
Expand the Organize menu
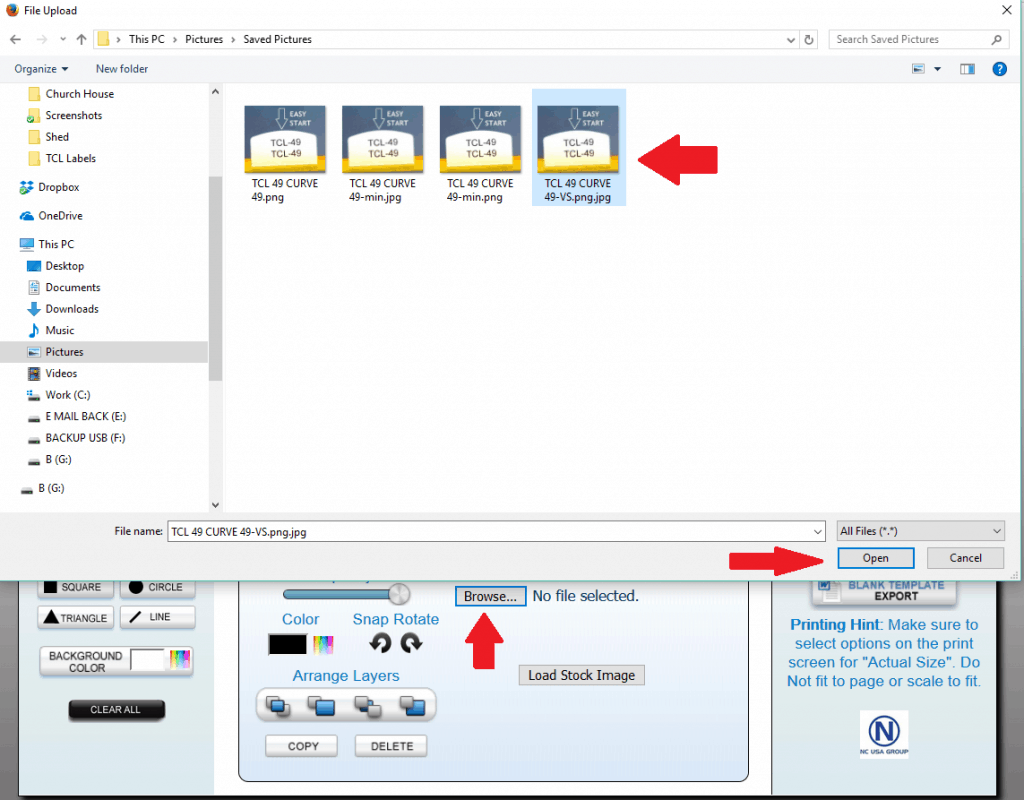pyautogui.click(x=41, y=69)
